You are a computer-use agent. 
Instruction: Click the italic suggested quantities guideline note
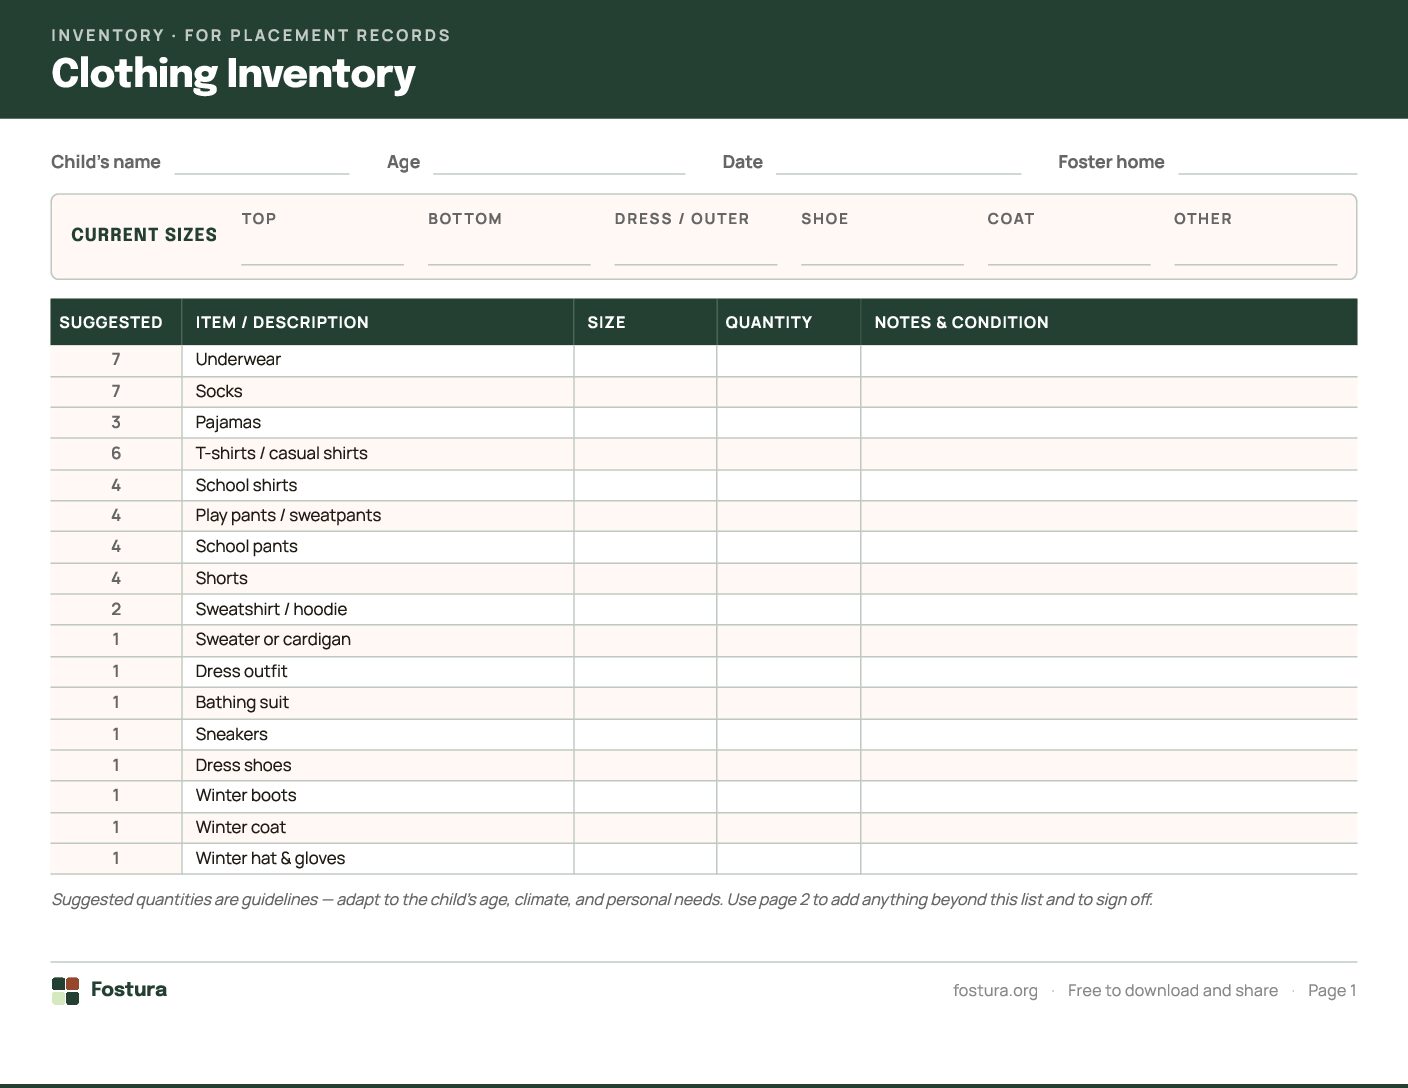pos(602,899)
